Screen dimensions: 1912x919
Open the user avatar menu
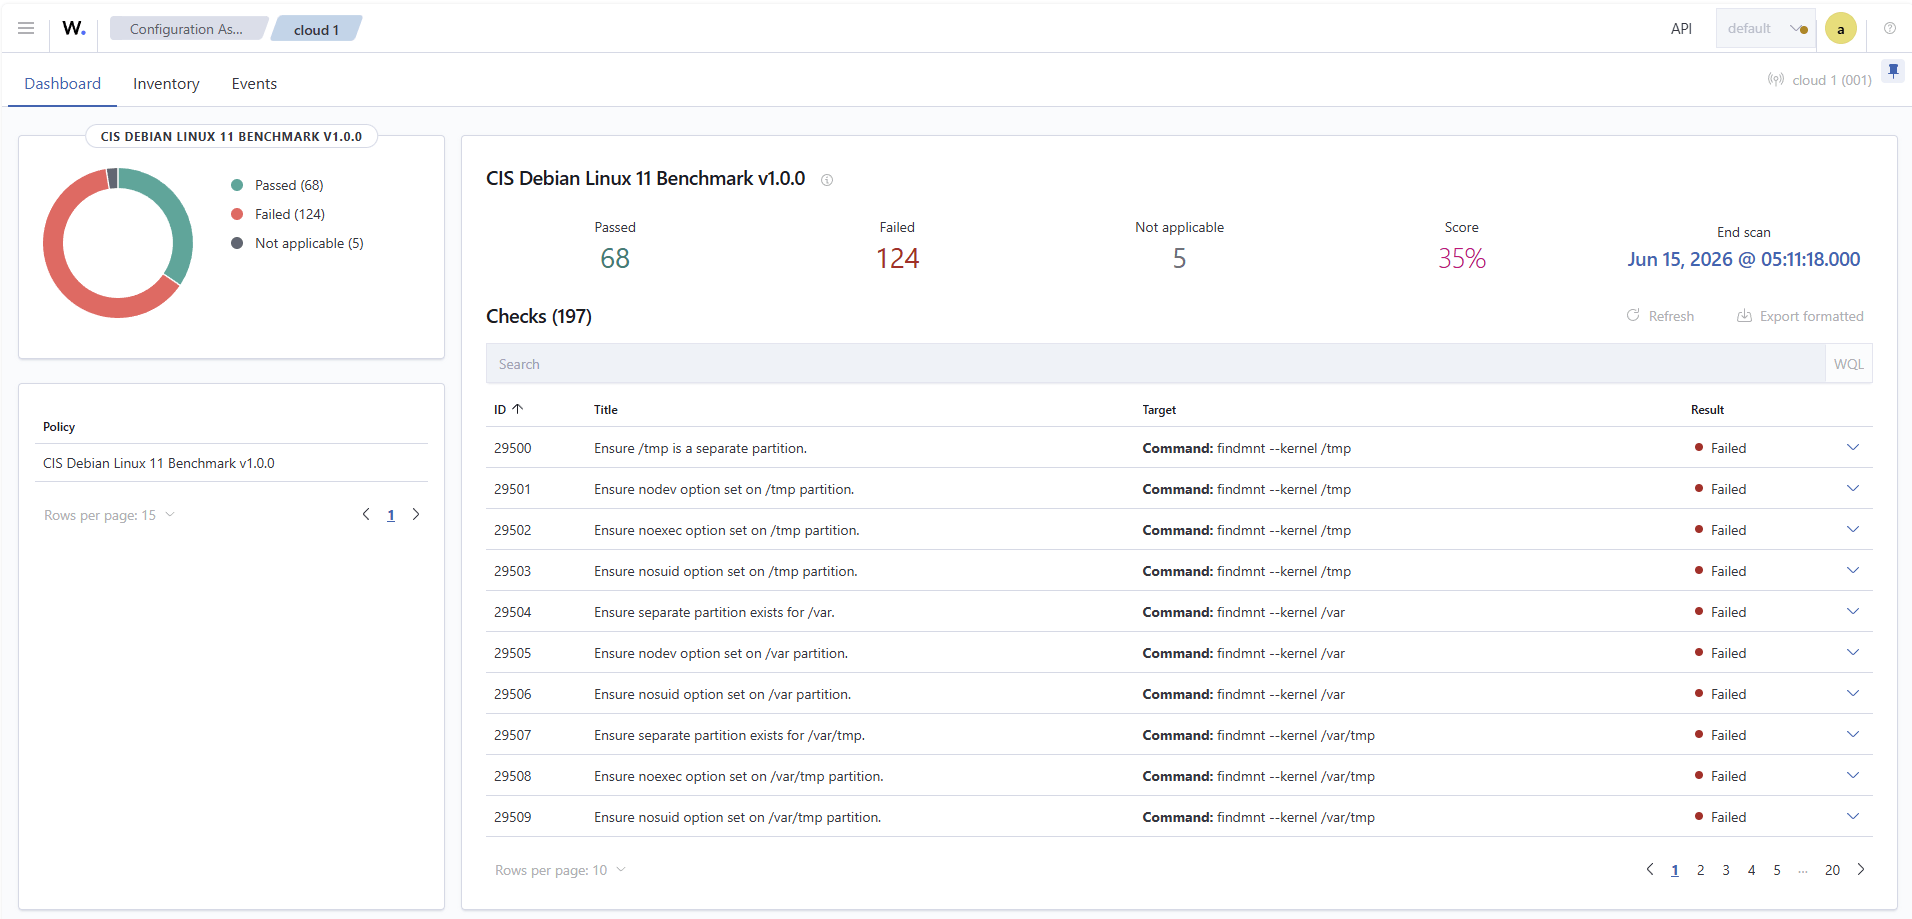click(x=1841, y=28)
